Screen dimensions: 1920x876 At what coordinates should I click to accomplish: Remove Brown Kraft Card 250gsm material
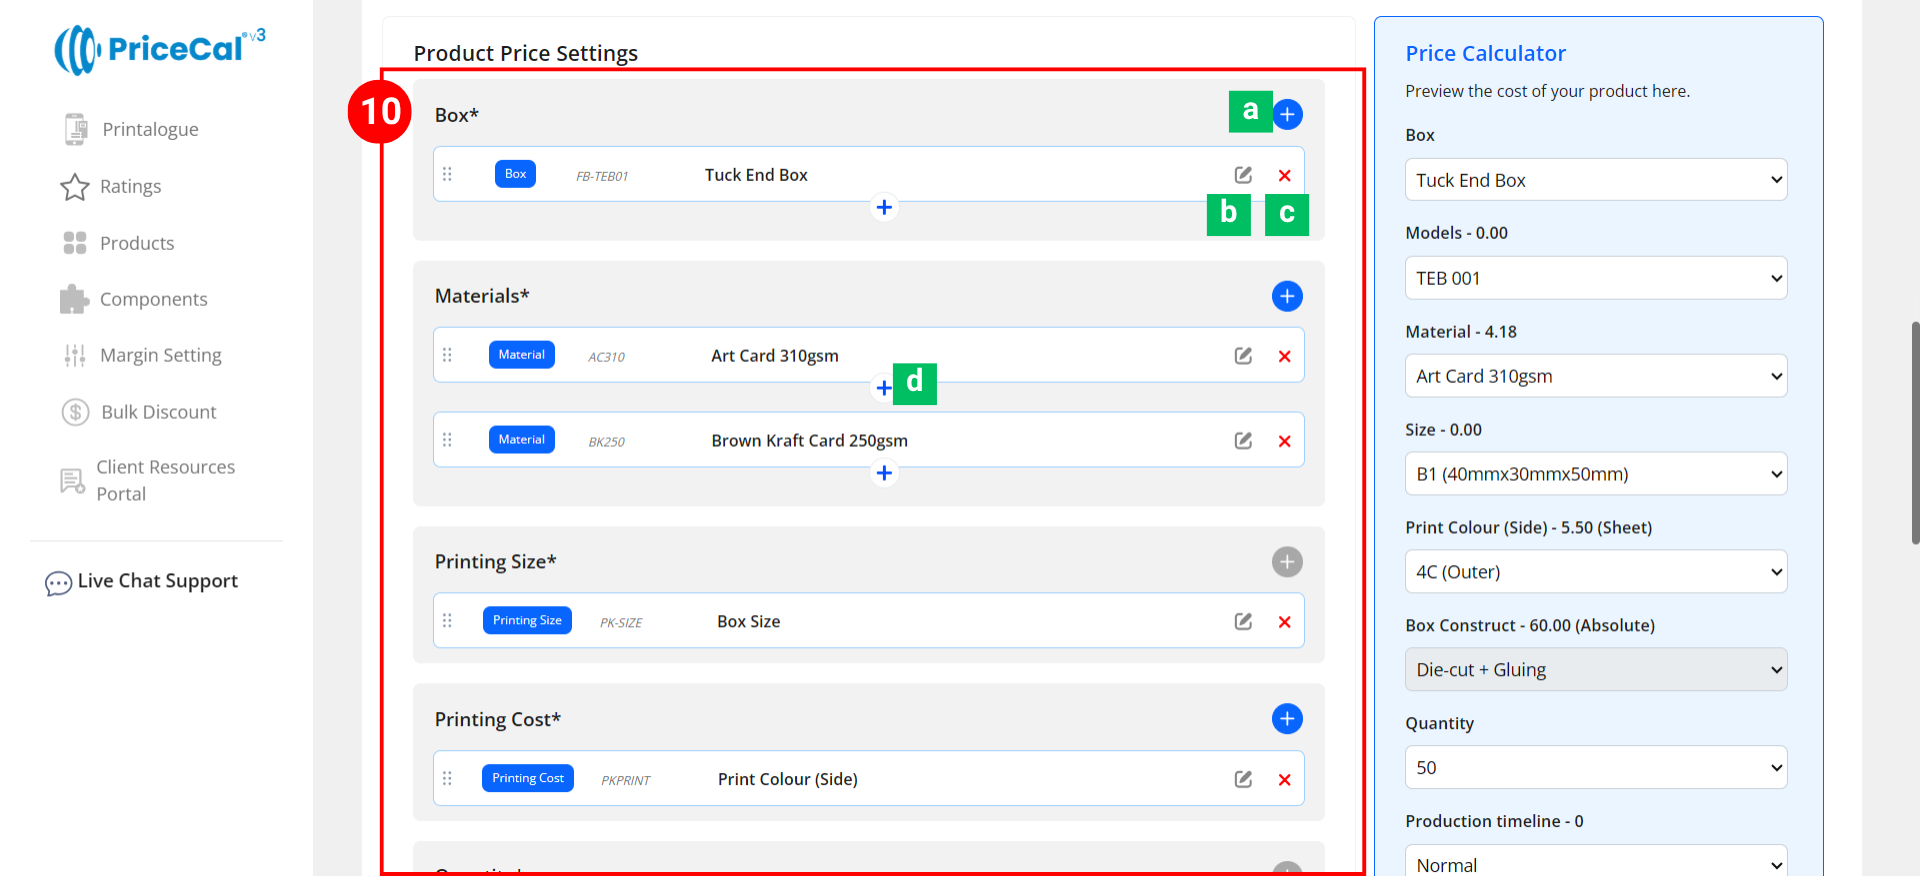[x=1285, y=441]
